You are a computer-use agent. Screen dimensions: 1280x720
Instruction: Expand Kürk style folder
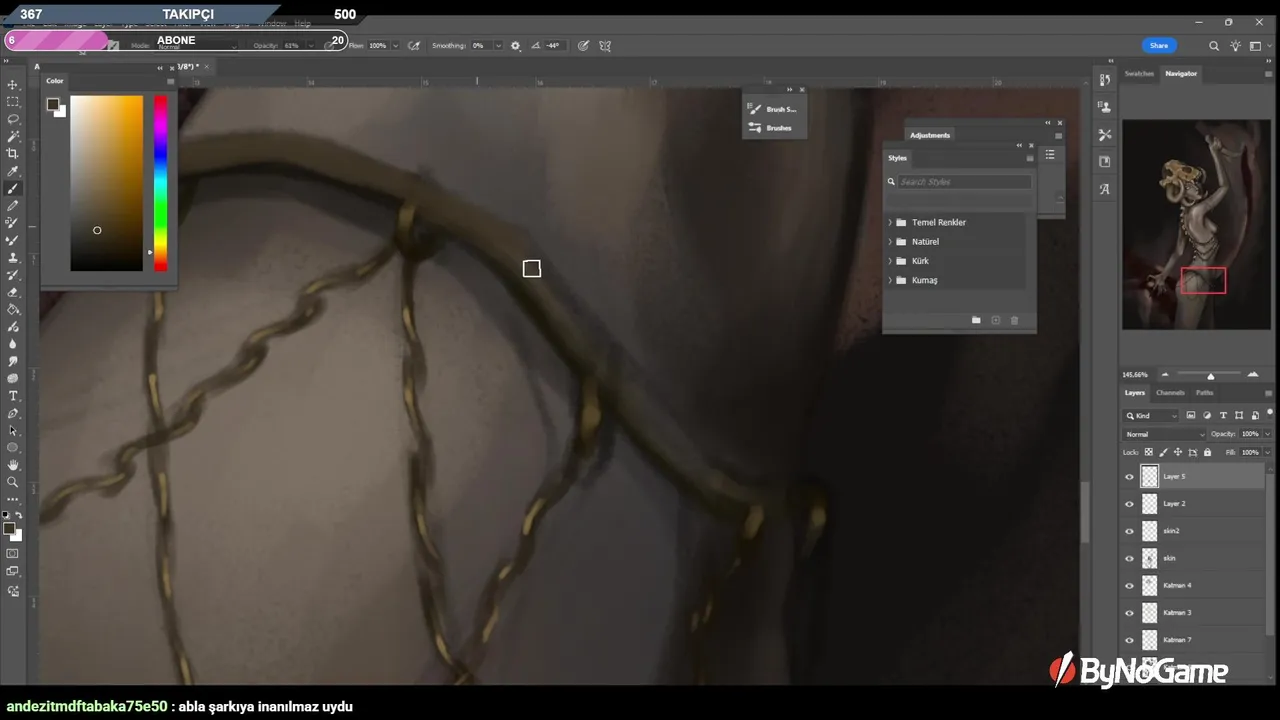[890, 261]
